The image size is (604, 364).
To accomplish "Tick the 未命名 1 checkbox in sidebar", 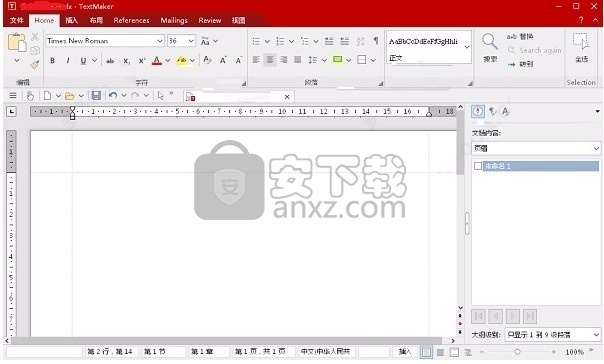I will [x=478, y=166].
